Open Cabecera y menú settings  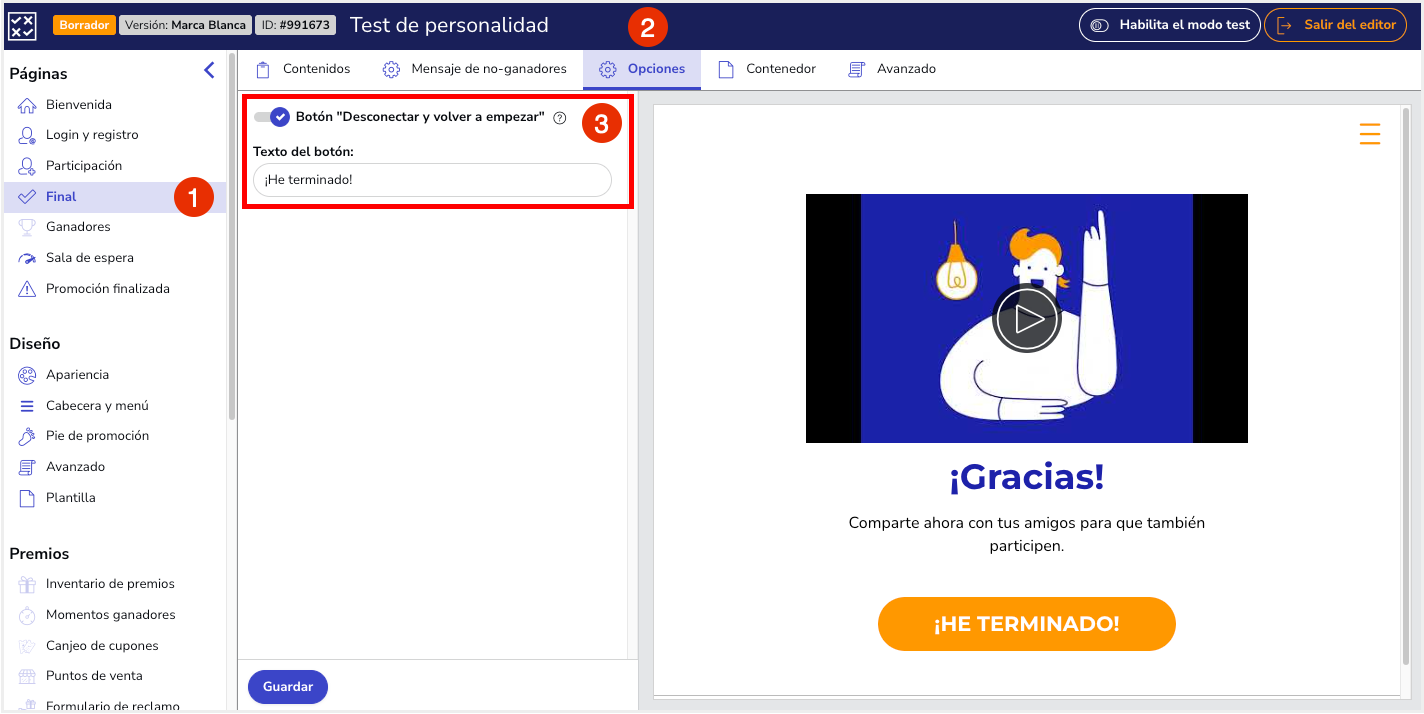pyautogui.click(x=97, y=406)
